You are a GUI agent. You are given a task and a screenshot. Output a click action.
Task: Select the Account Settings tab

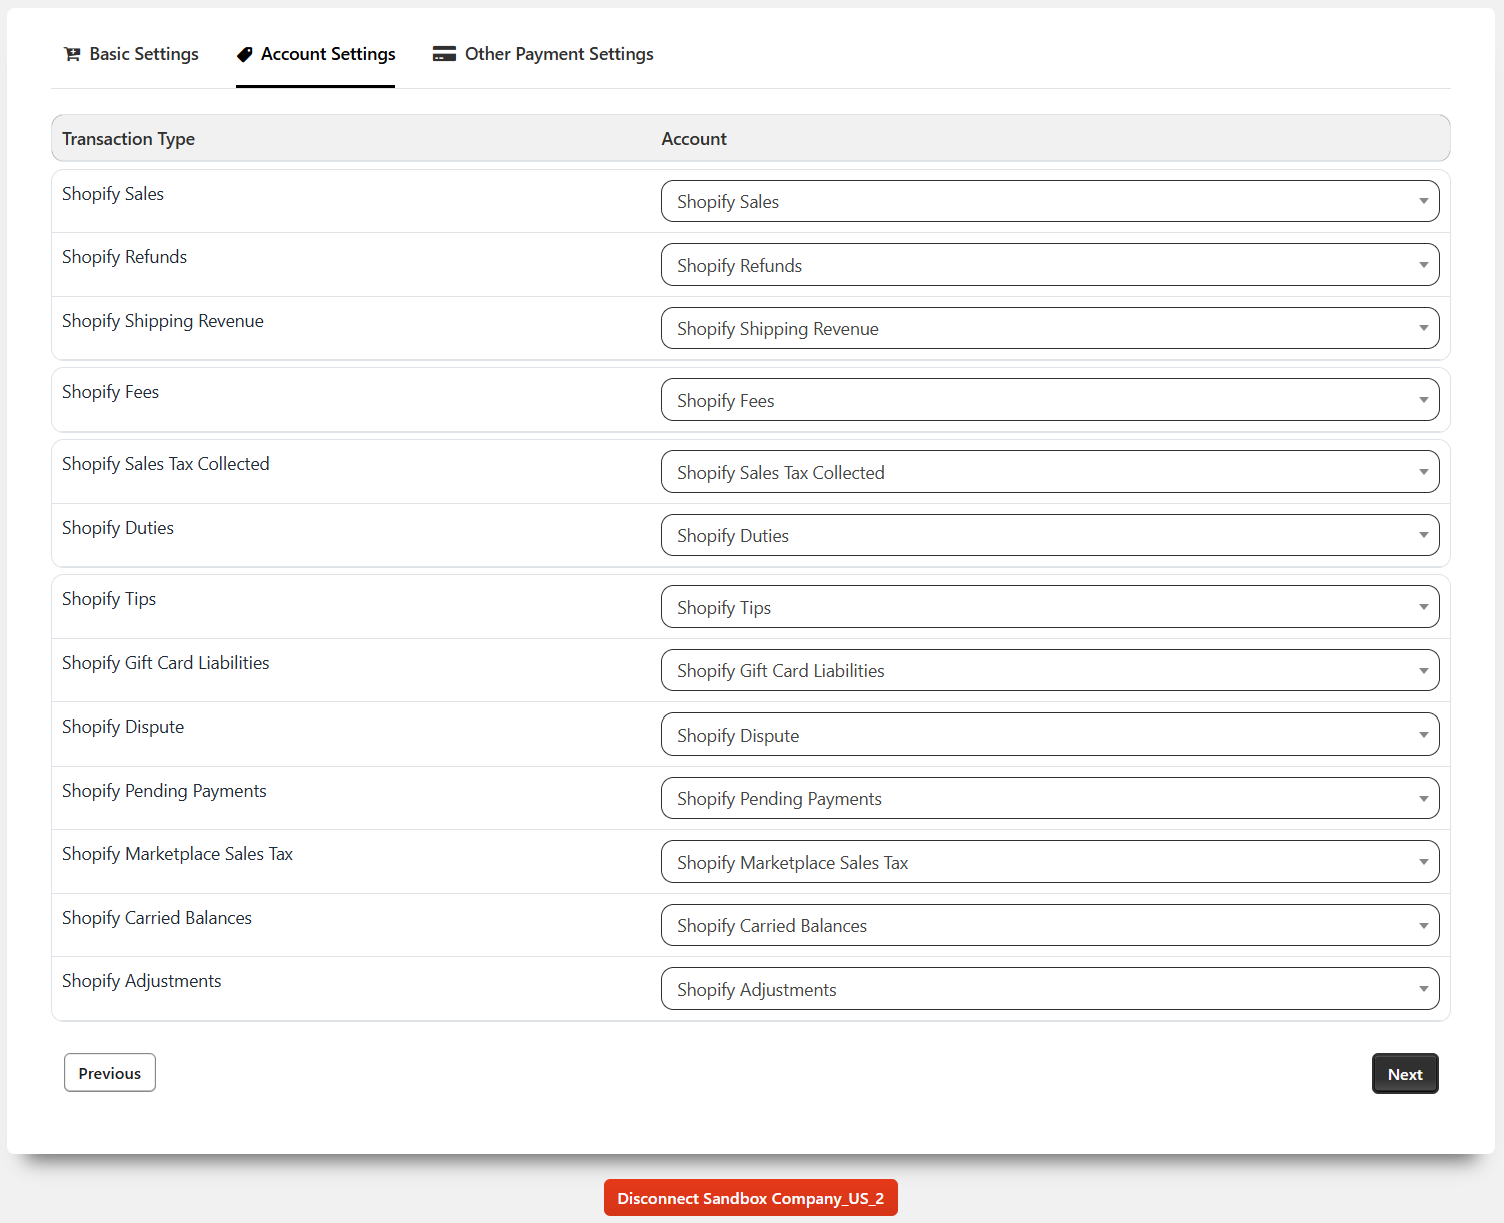[315, 54]
